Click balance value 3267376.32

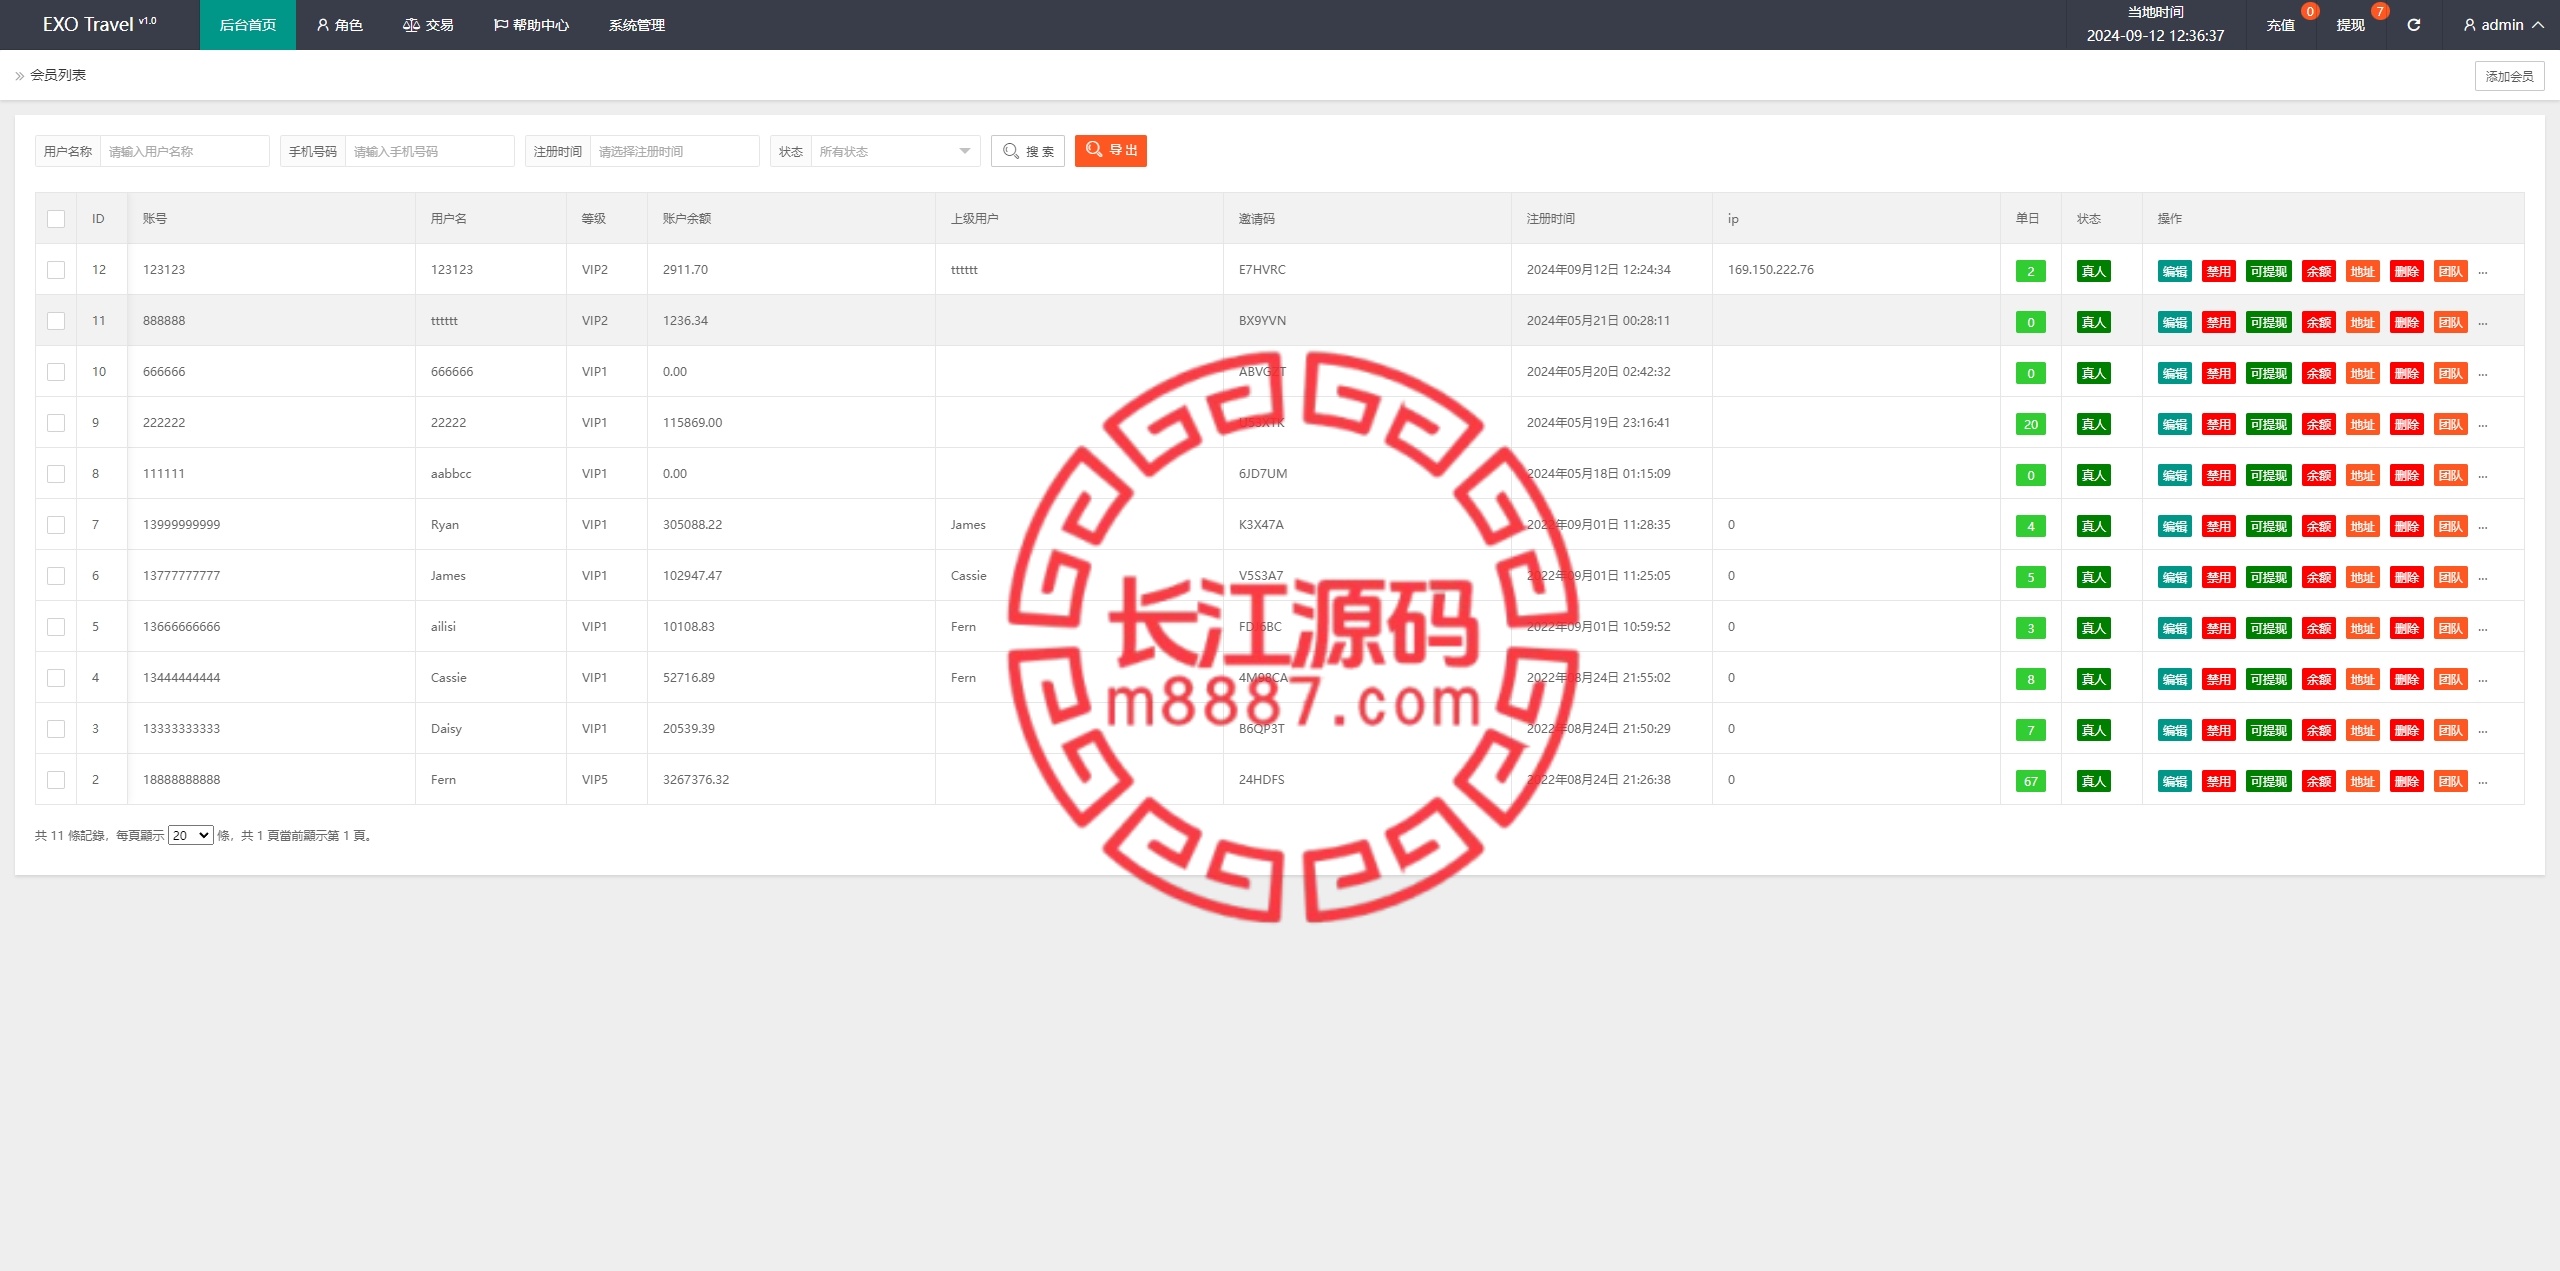pyautogui.click(x=696, y=779)
